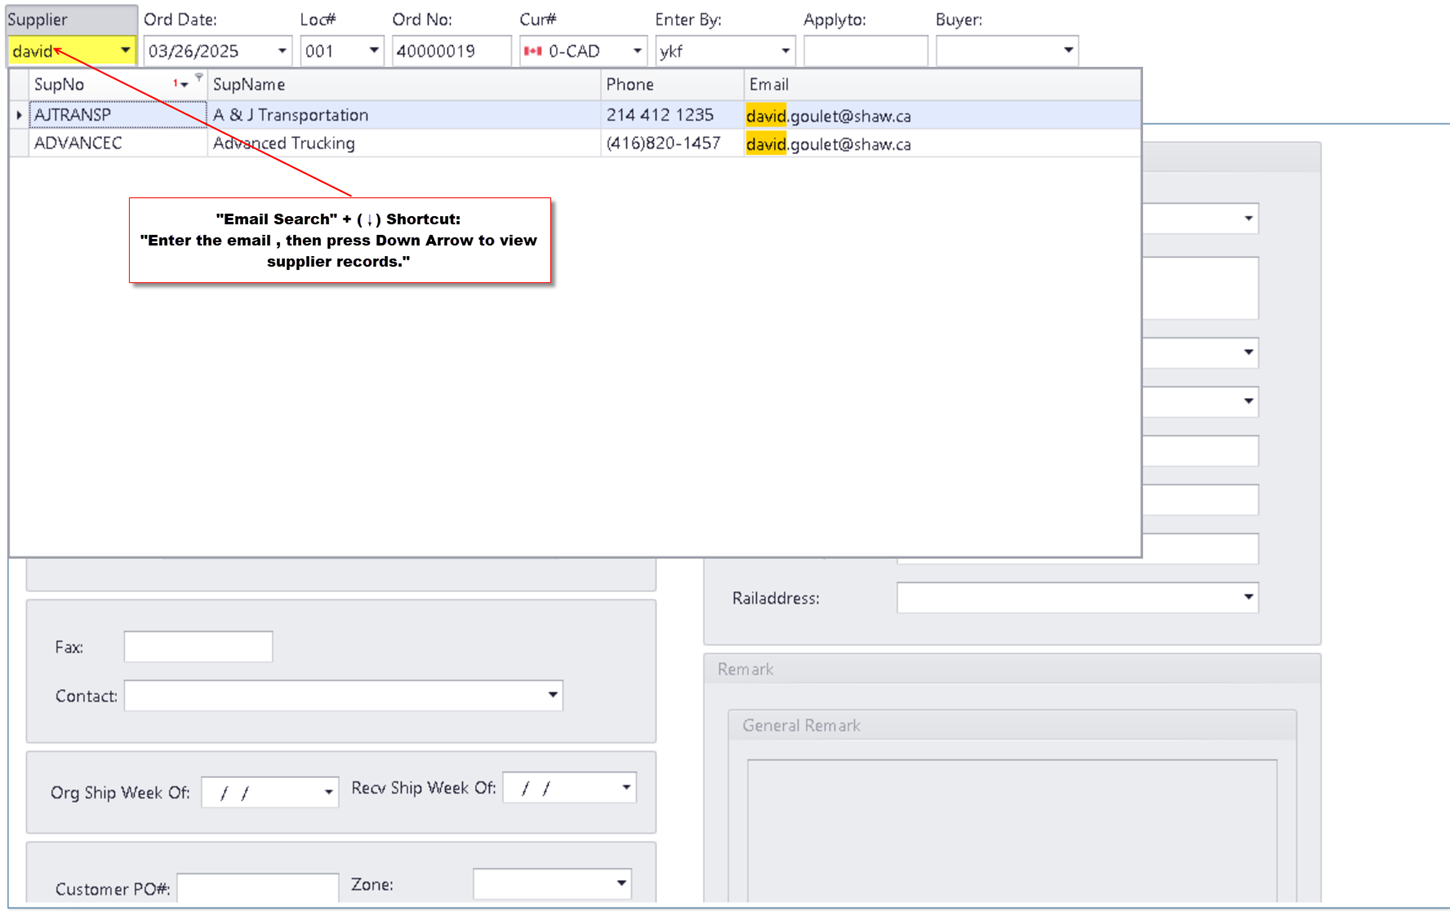Expand the Org Ship Week Of dropdown
Image resolution: width=1450 pixels, height=911 pixels.
click(328, 791)
